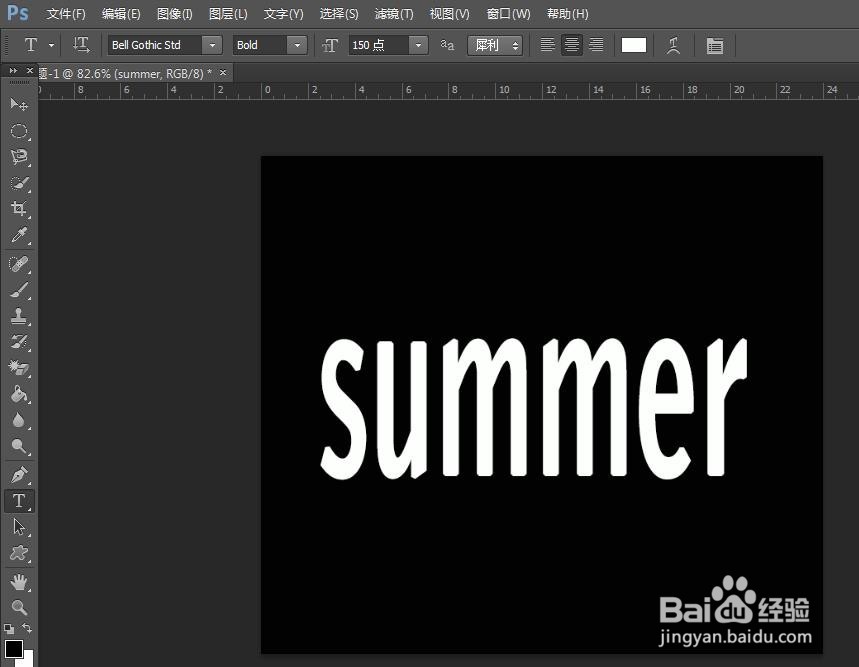Align text left
The height and width of the screenshot is (667, 859).
(547, 45)
